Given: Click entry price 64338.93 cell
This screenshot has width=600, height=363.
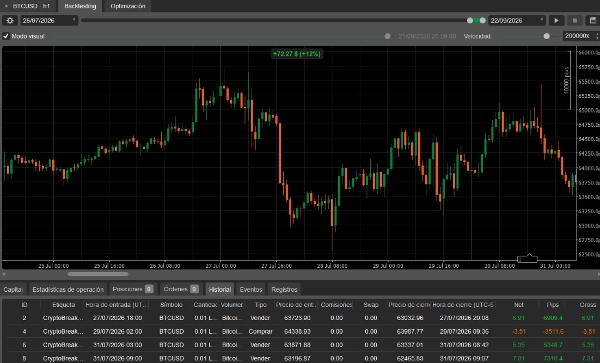Looking at the screenshot, I should point(297,331).
